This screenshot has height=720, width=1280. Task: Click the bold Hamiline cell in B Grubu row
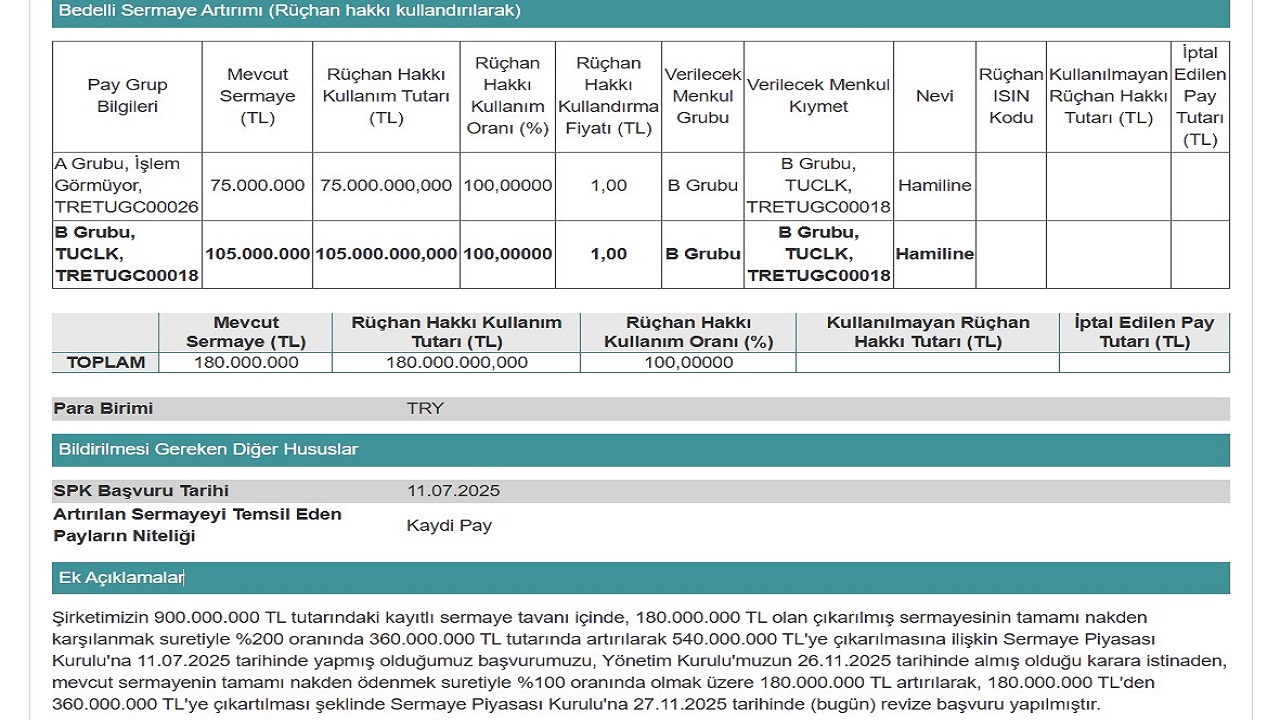click(x=934, y=254)
